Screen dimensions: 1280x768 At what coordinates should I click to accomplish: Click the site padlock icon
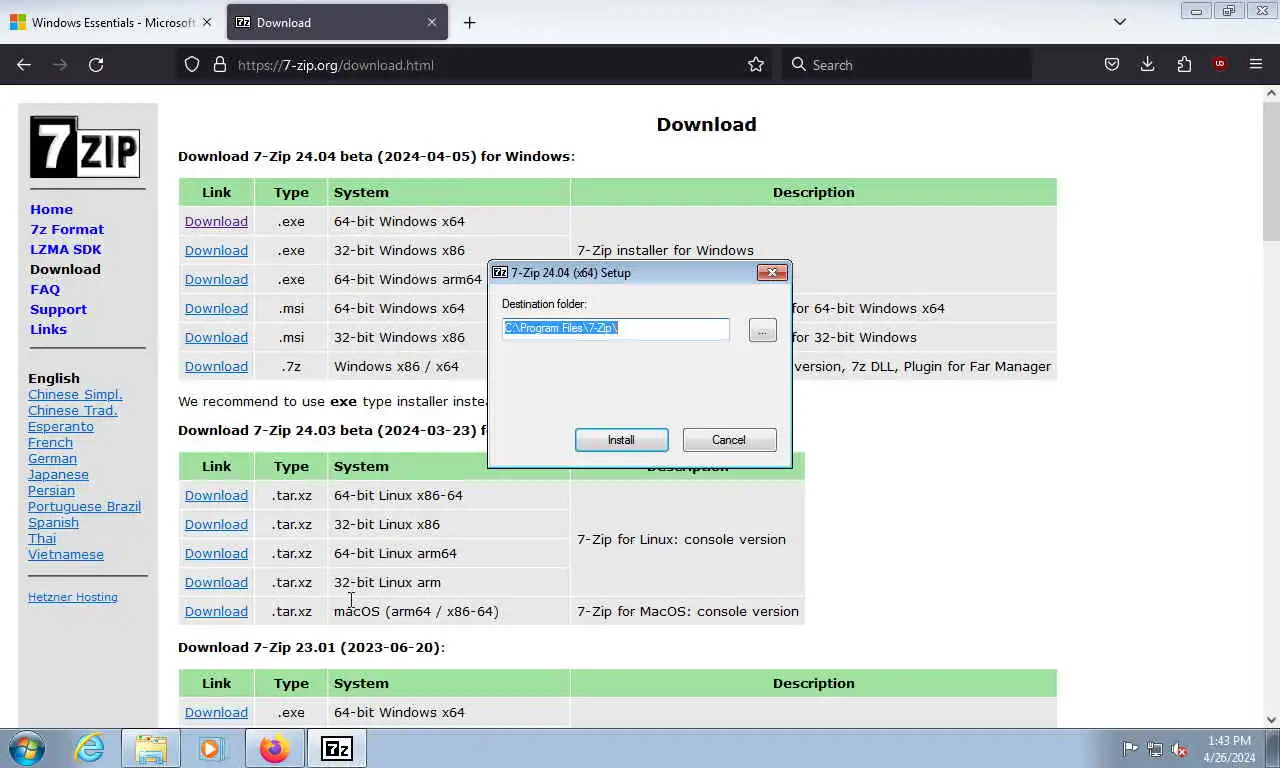220,64
